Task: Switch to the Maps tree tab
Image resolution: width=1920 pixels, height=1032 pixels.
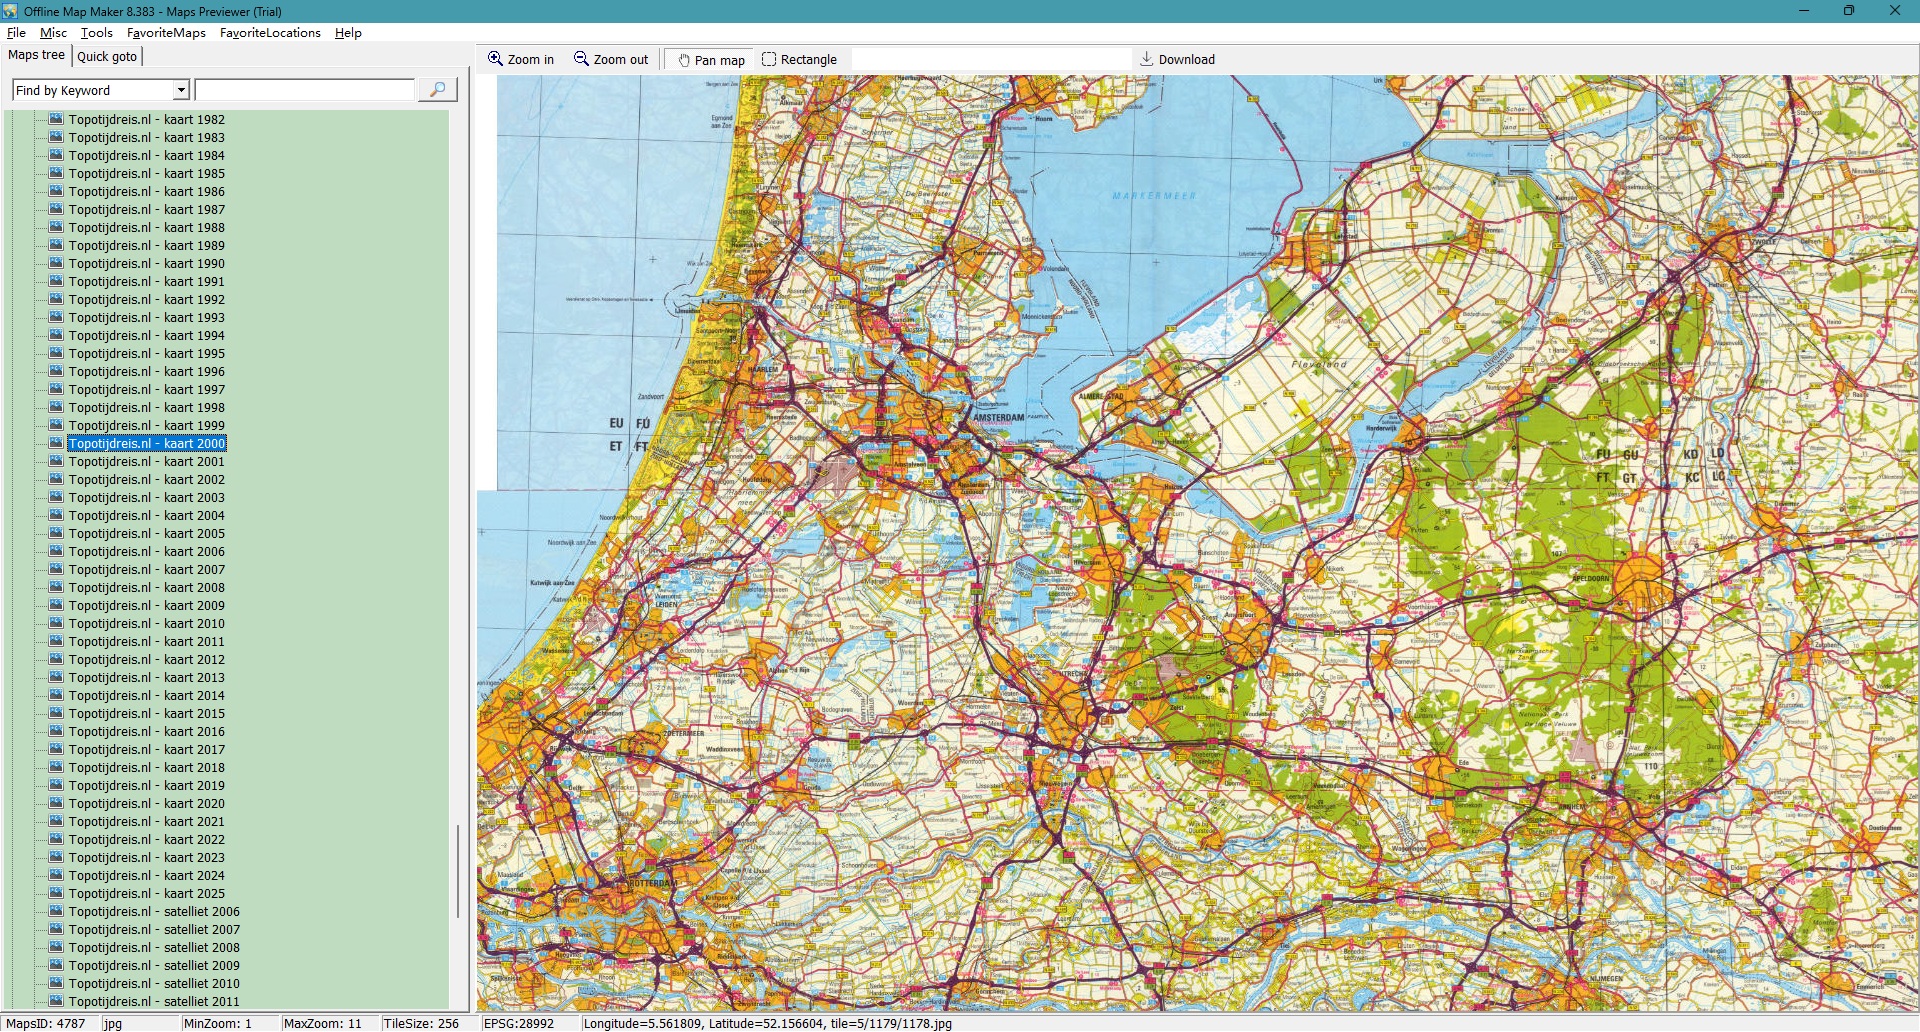Action: point(36,55)
